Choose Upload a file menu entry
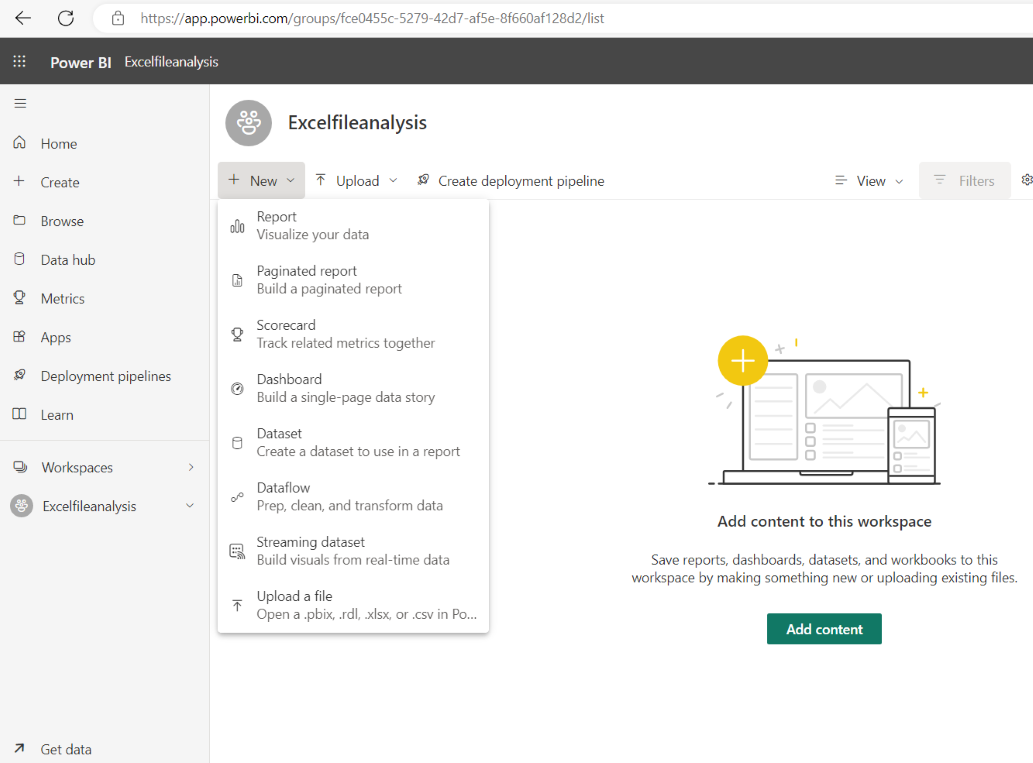The image size is (1033, 763). (353, 605)
